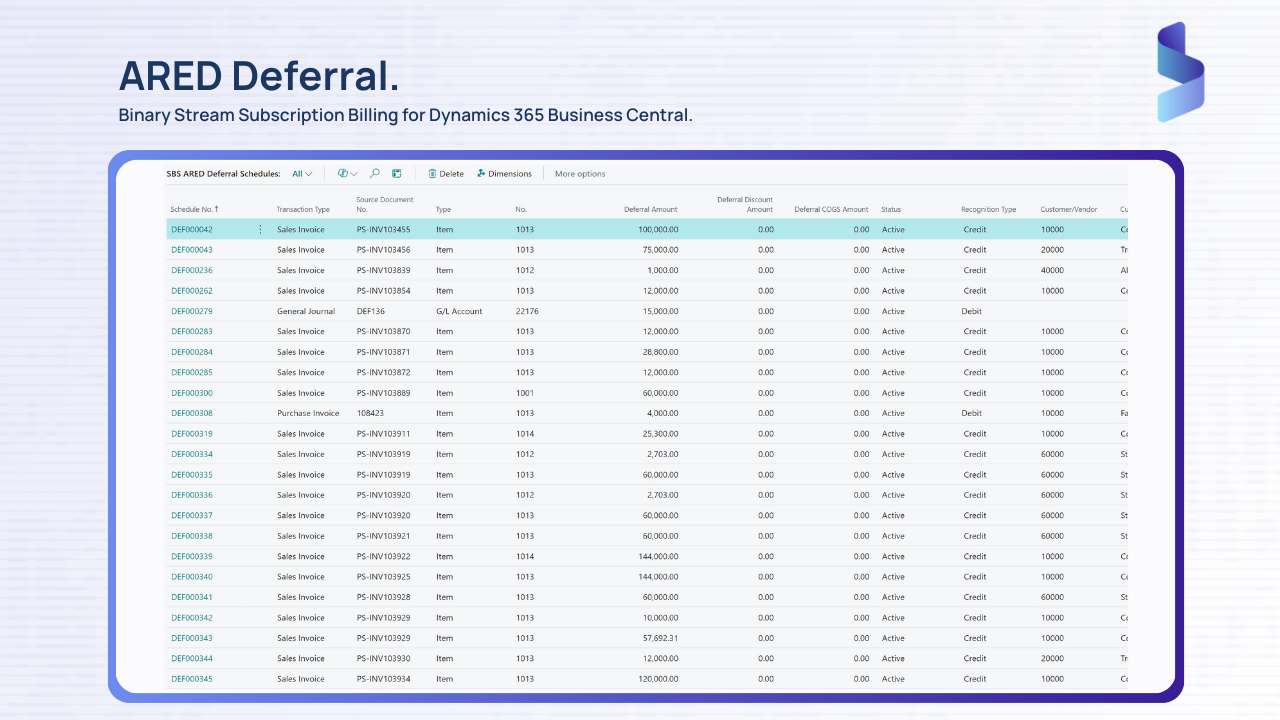Click the analyze mode icon beside search

tap(397, 174)
